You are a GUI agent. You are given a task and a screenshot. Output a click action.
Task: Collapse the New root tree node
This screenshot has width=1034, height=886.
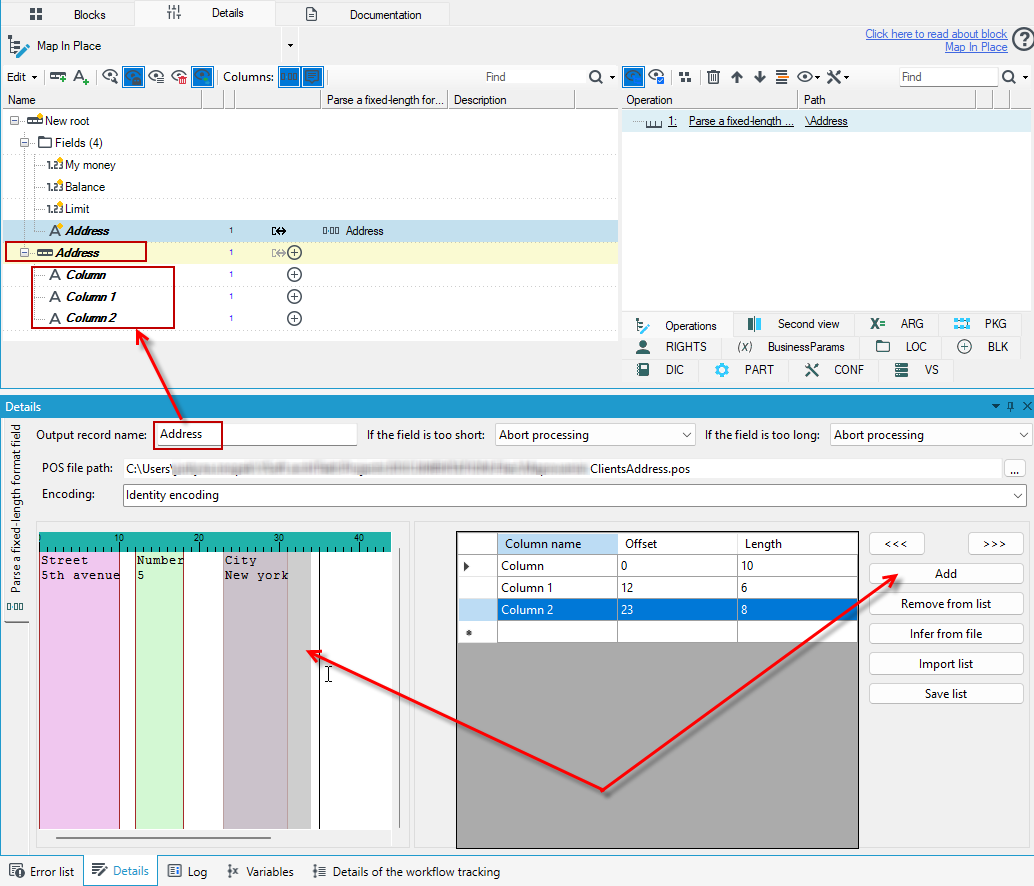[14, 121]
